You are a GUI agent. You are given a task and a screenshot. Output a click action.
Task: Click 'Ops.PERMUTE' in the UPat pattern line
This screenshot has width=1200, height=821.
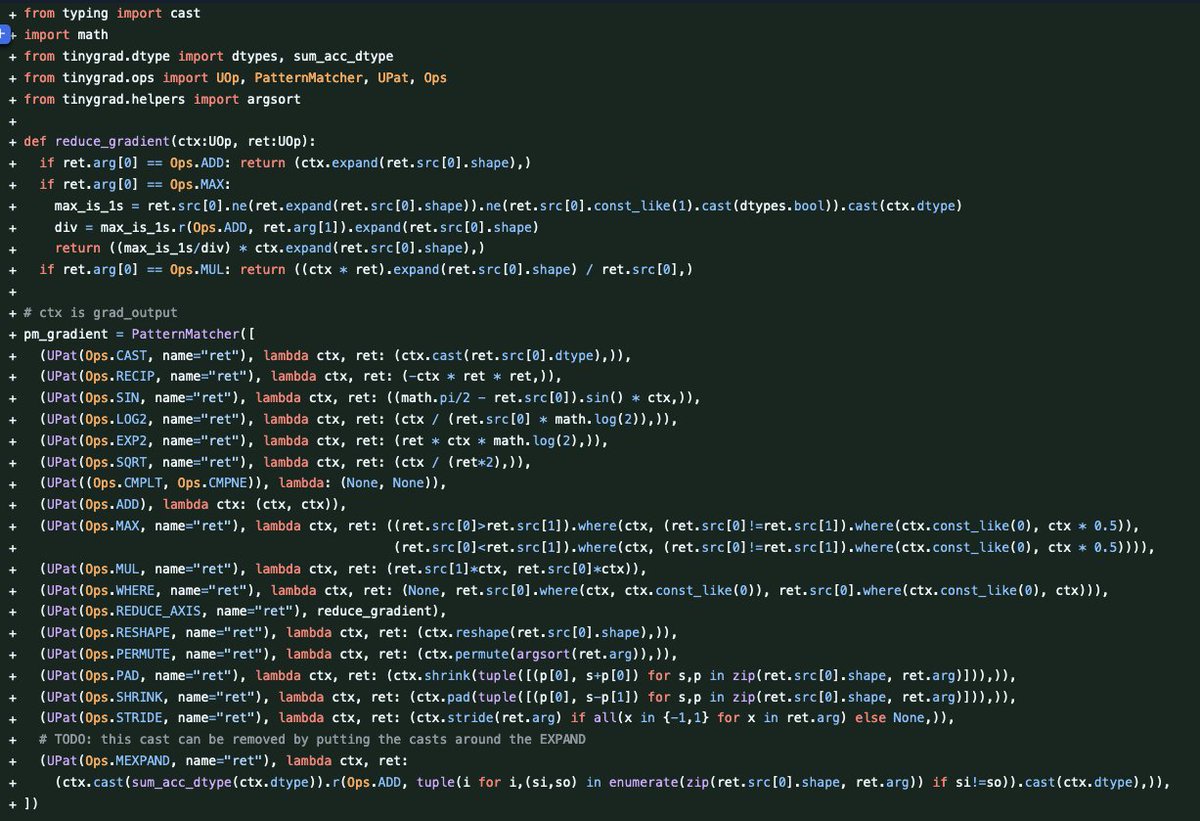coord(128,655)
